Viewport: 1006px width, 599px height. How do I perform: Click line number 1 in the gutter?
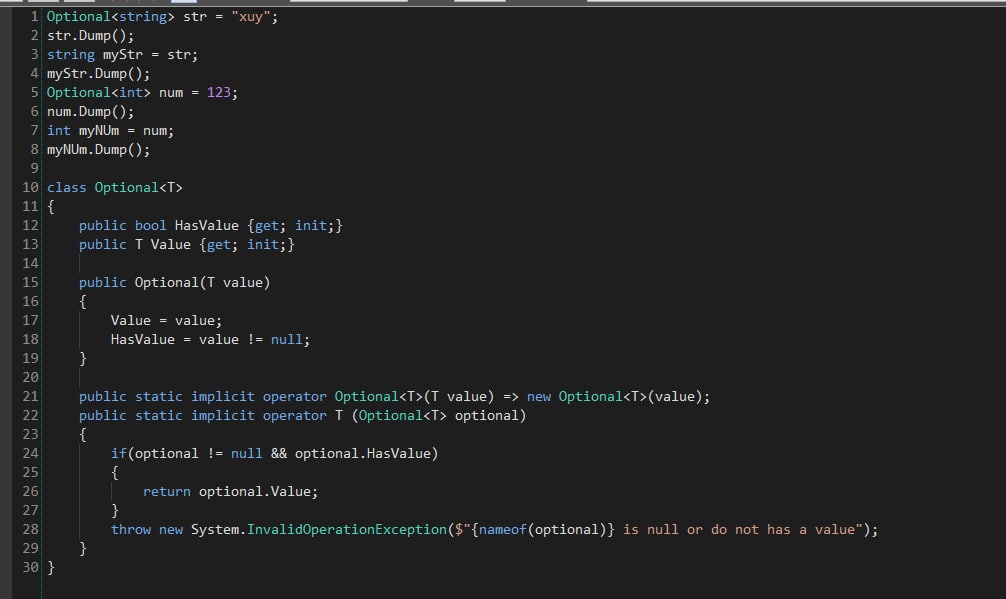coord(35,17)
